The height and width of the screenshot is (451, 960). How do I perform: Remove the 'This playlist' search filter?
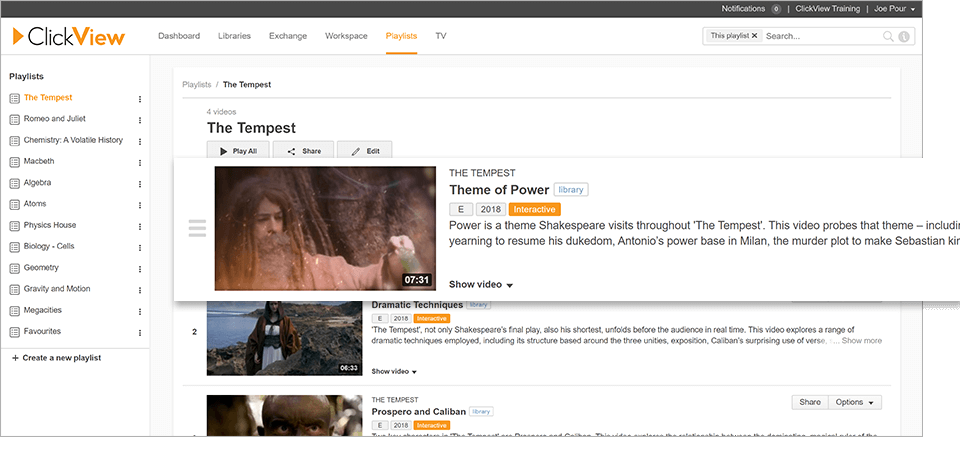coord(754,36)
